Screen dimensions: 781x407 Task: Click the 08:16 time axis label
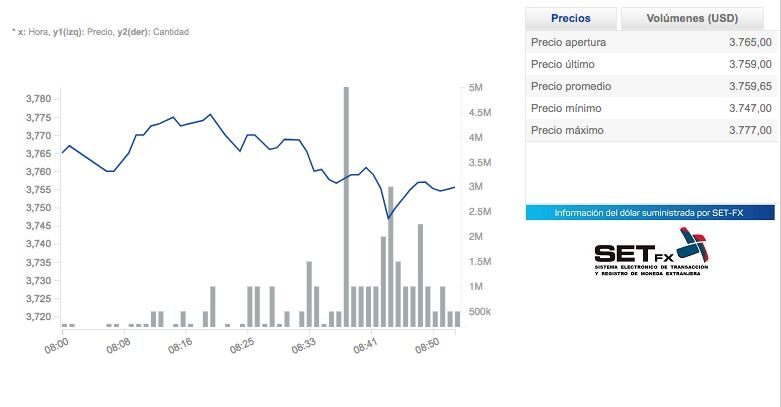coord(180,345)
